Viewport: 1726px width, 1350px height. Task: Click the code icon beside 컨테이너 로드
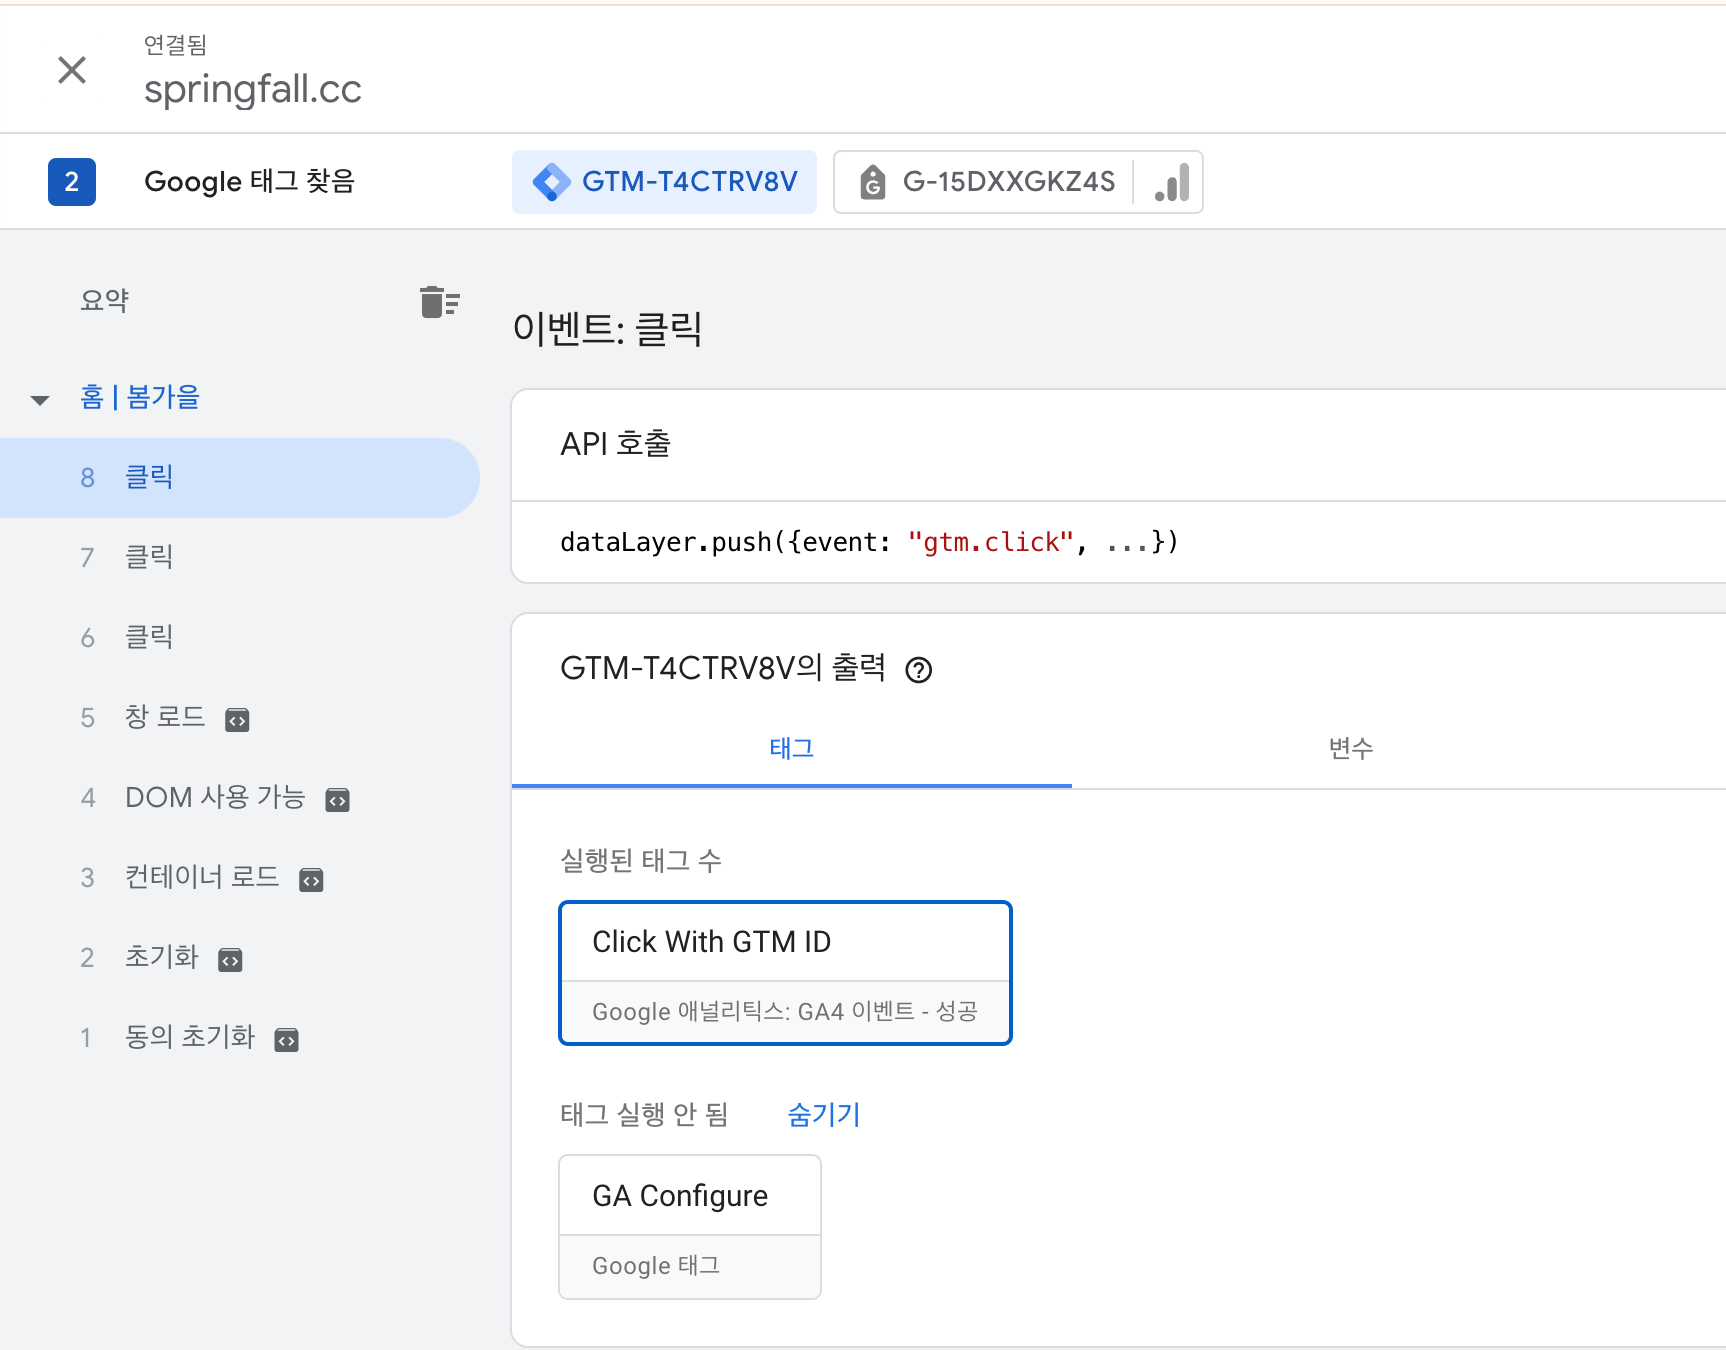click(x=311, y=880)
